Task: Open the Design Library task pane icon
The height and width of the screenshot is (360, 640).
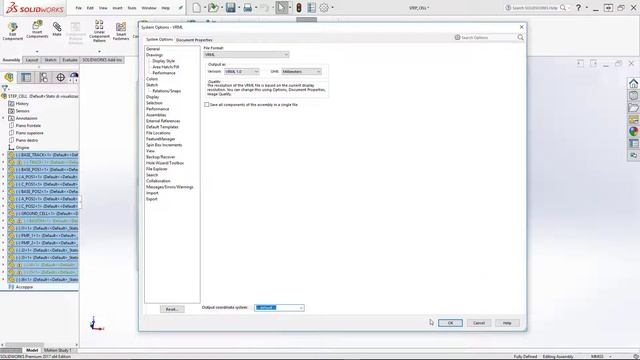Action: [x=633, y=96]
